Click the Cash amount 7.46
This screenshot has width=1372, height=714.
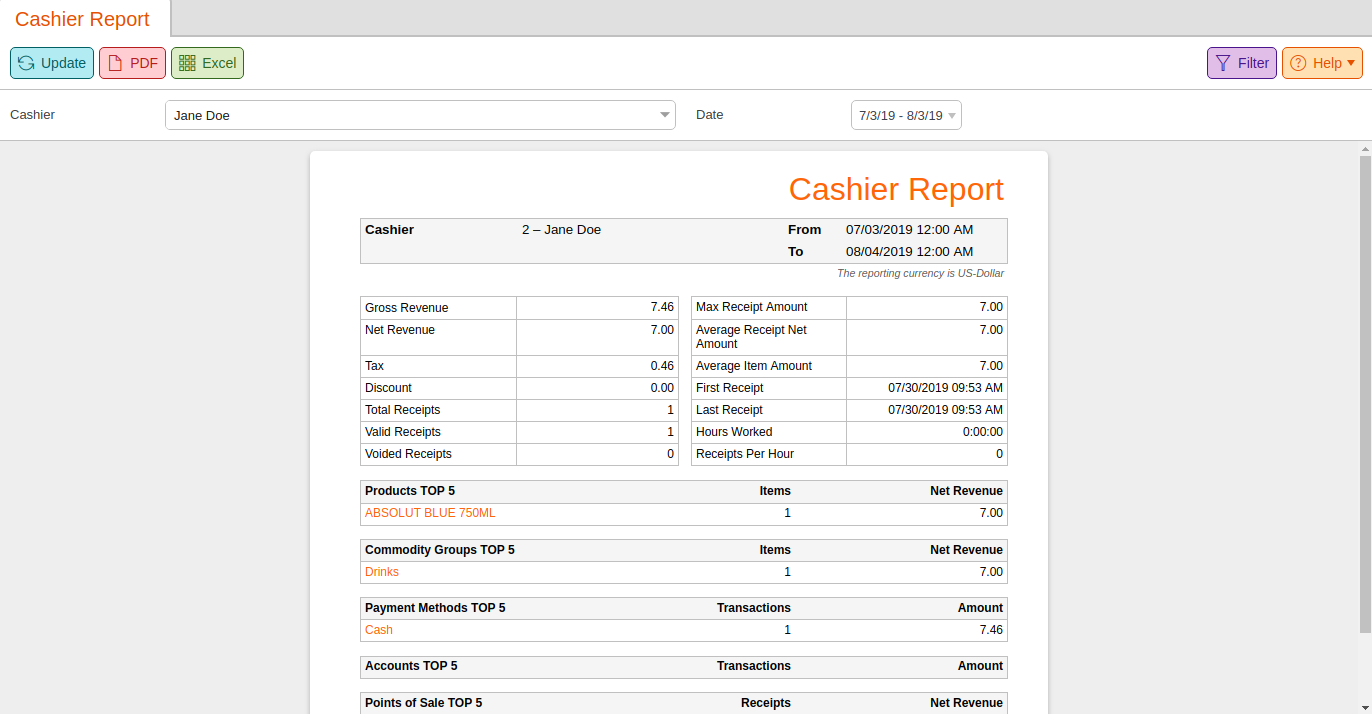click(991, 630)
